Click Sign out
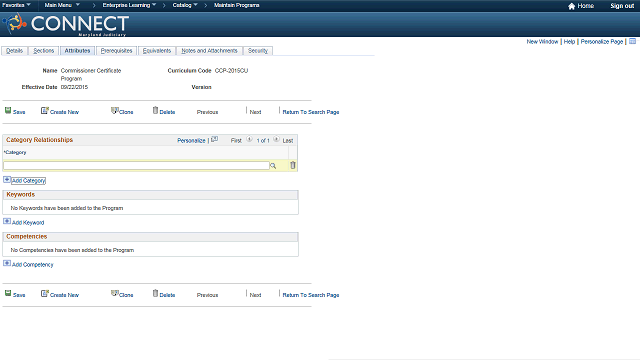 click(622, 6)
